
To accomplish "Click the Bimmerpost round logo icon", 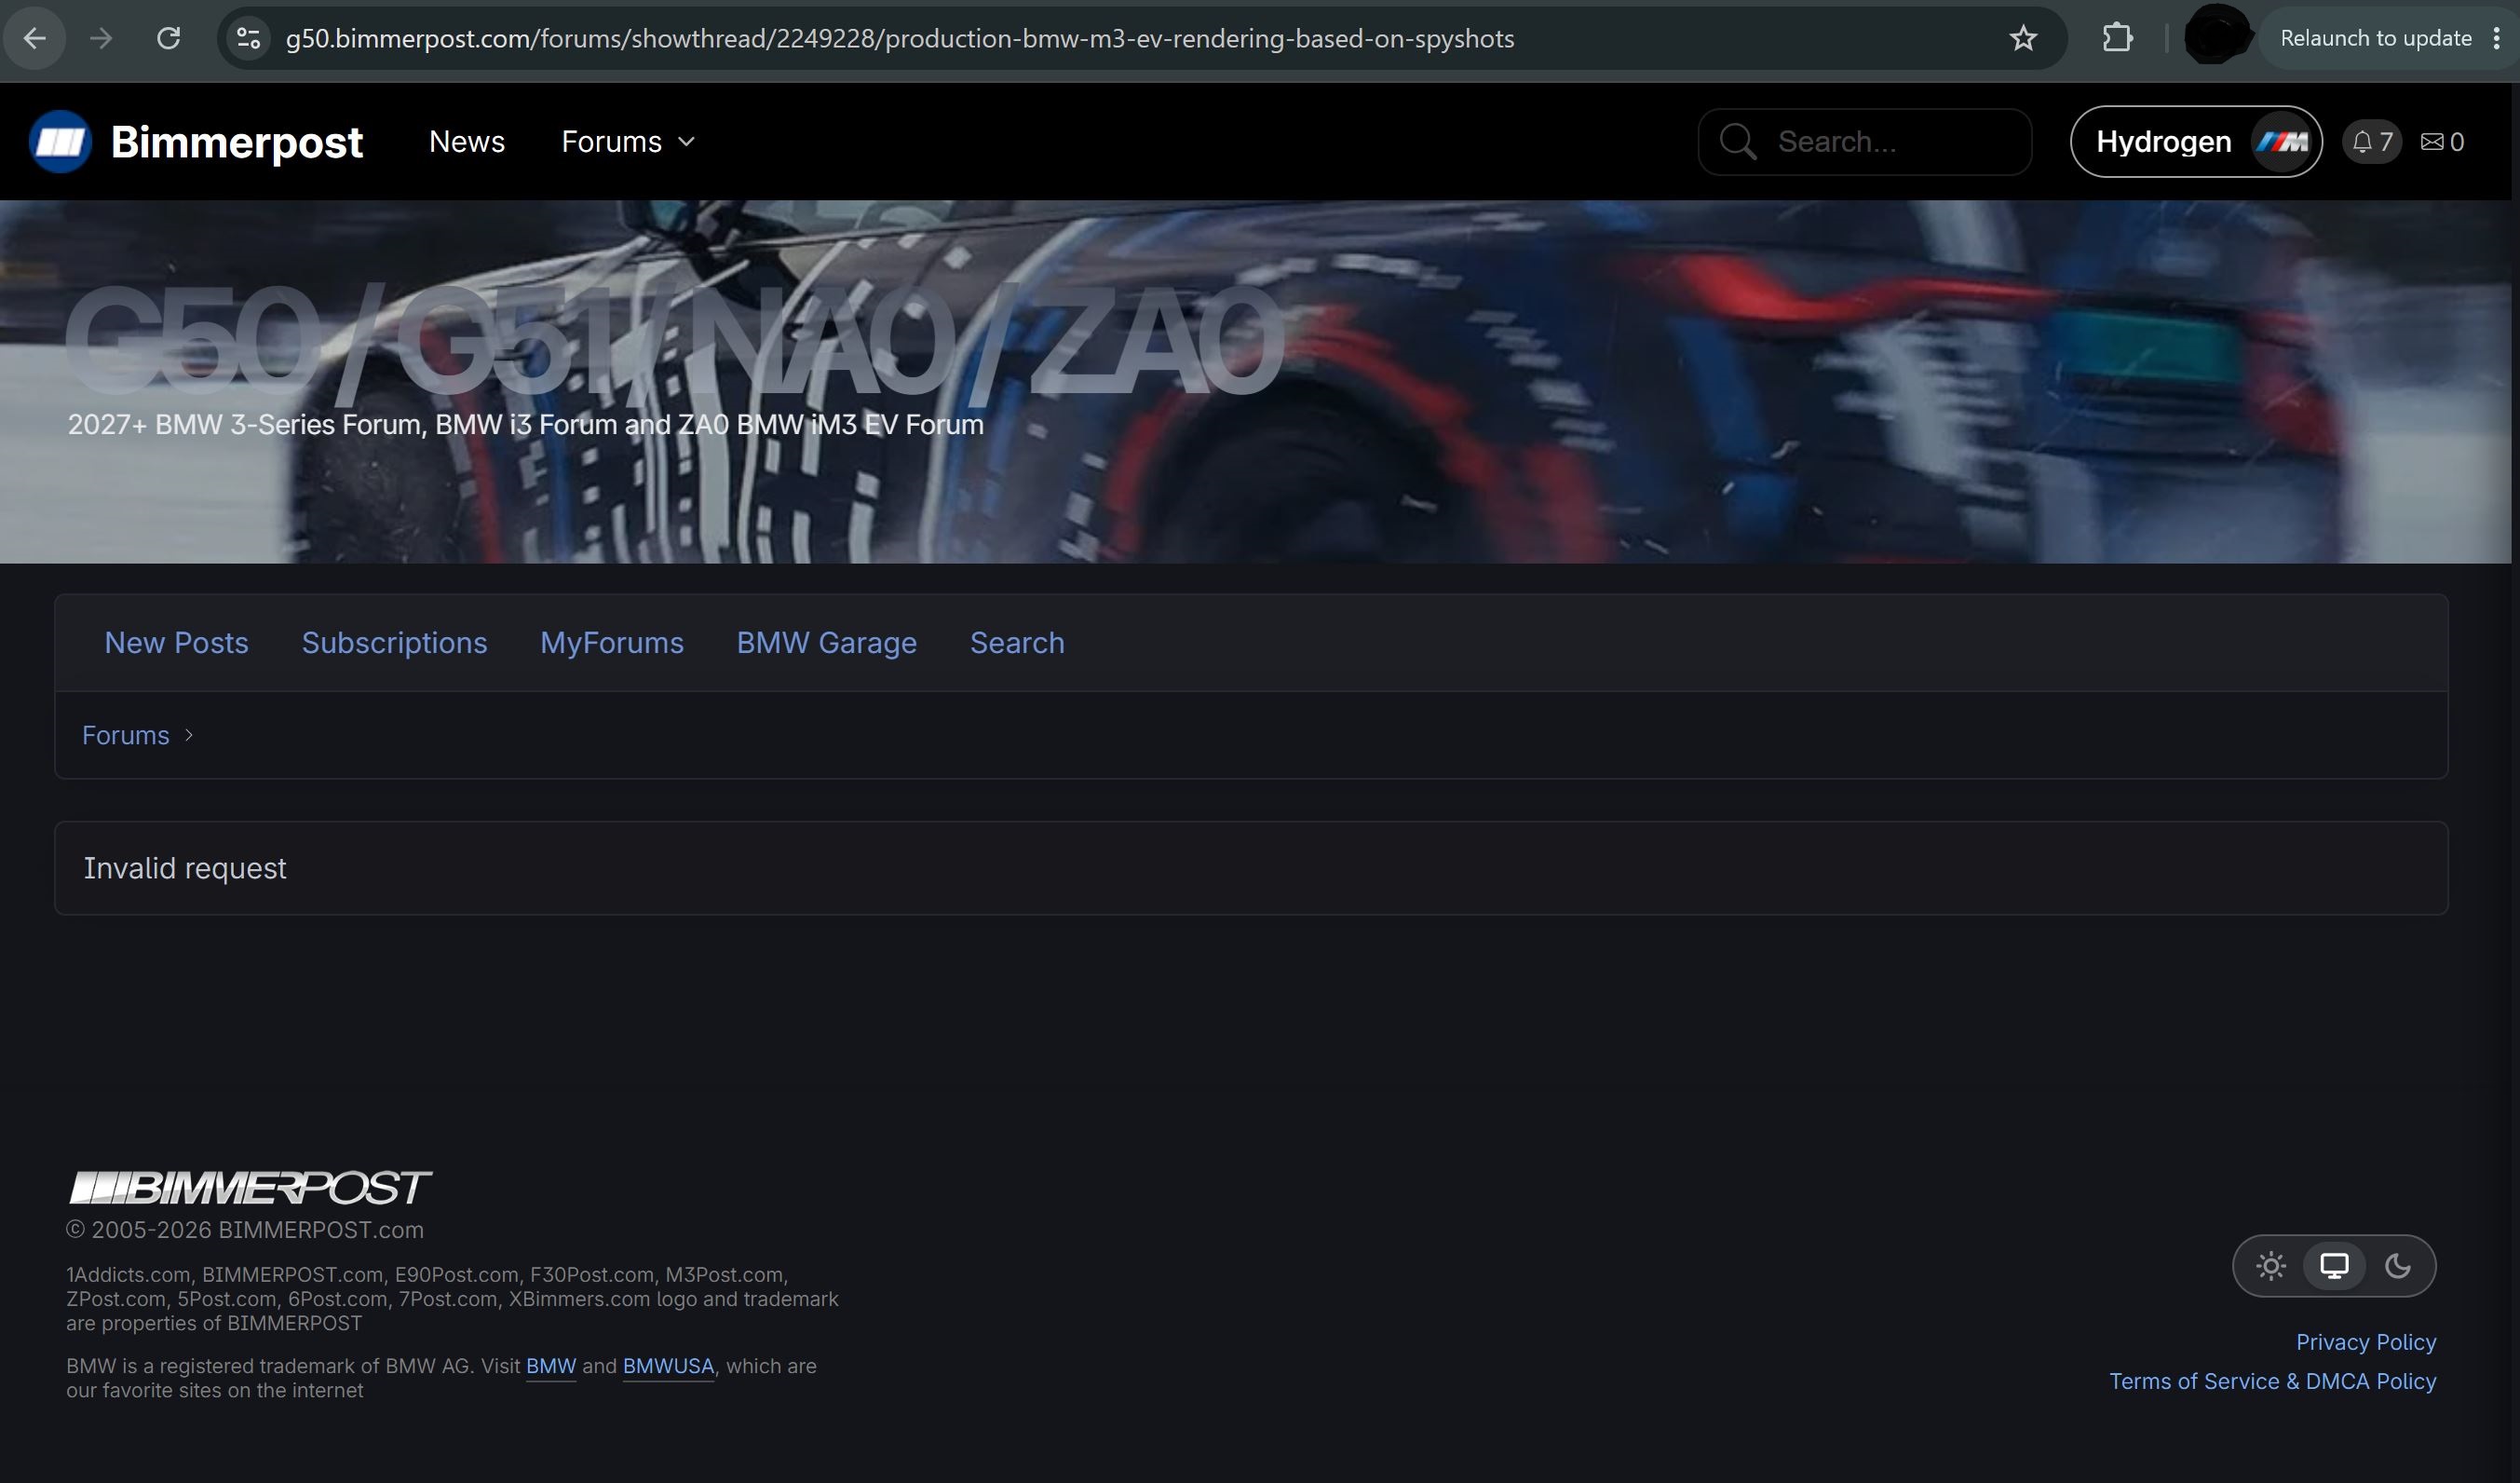I will point(60,142).
